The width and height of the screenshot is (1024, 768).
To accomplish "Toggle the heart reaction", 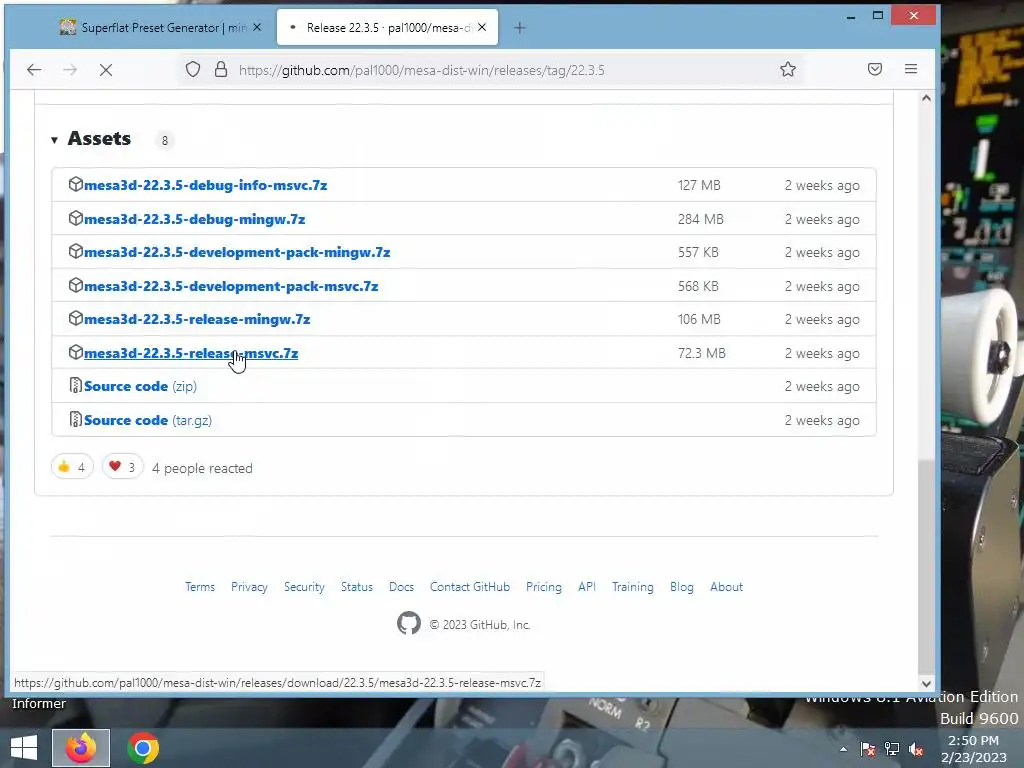I will pyautogui.click(x=123, y=467).
